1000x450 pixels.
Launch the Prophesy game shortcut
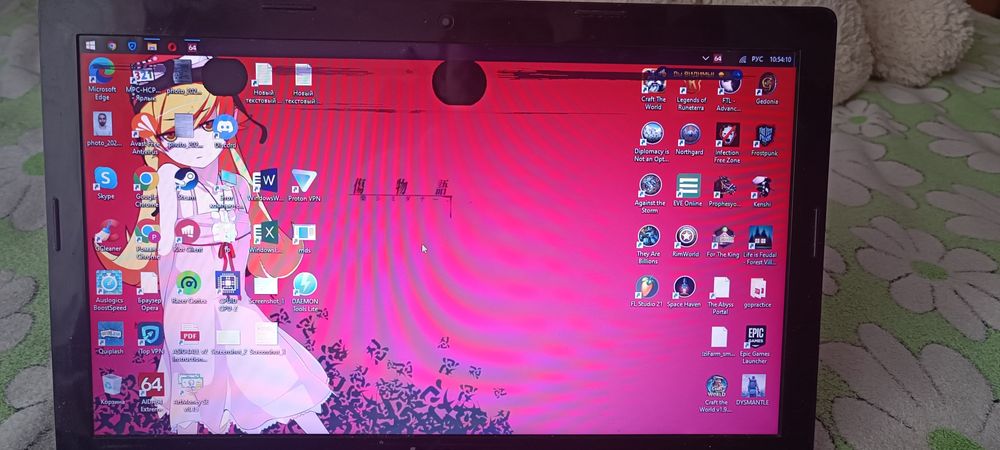(725, 191)
